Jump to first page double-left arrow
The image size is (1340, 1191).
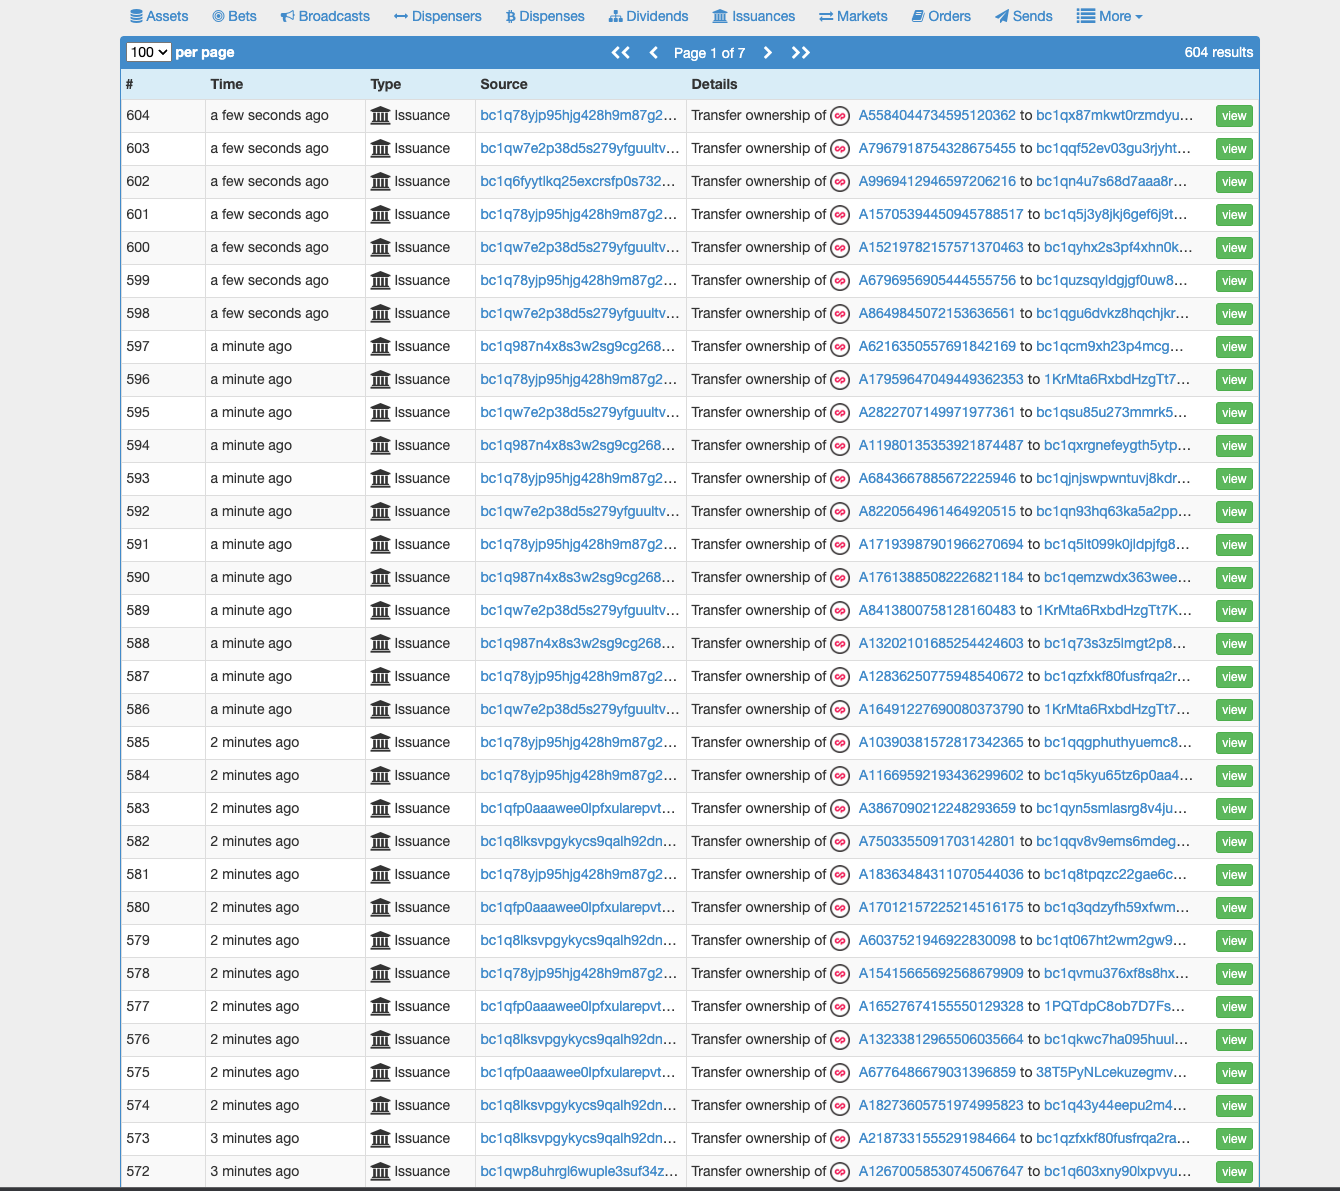coord(621,53)
